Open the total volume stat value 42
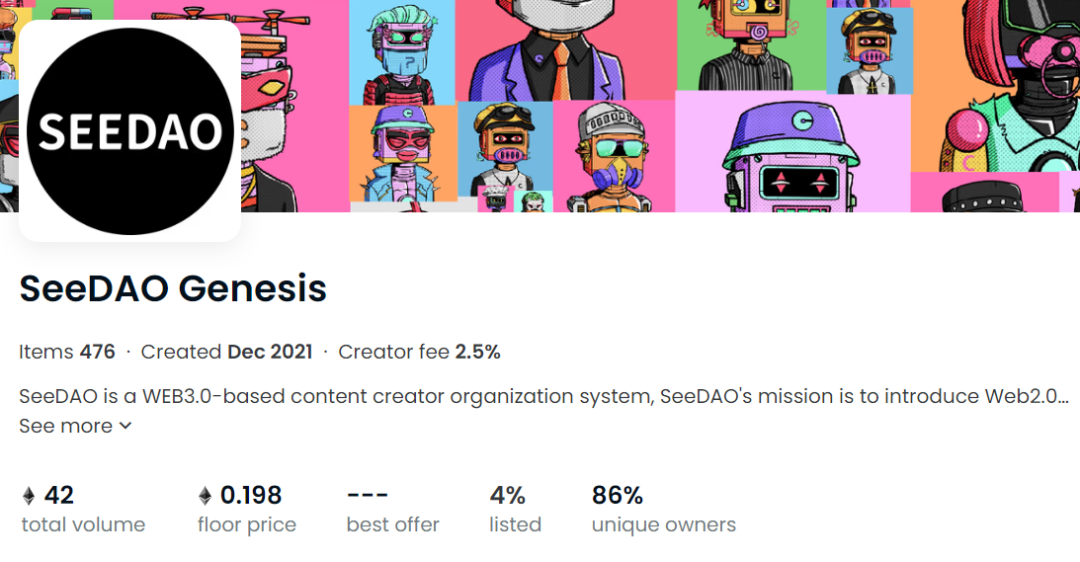Image resolution: width=1080 pixels, height=562 pixels. point(59,495)
